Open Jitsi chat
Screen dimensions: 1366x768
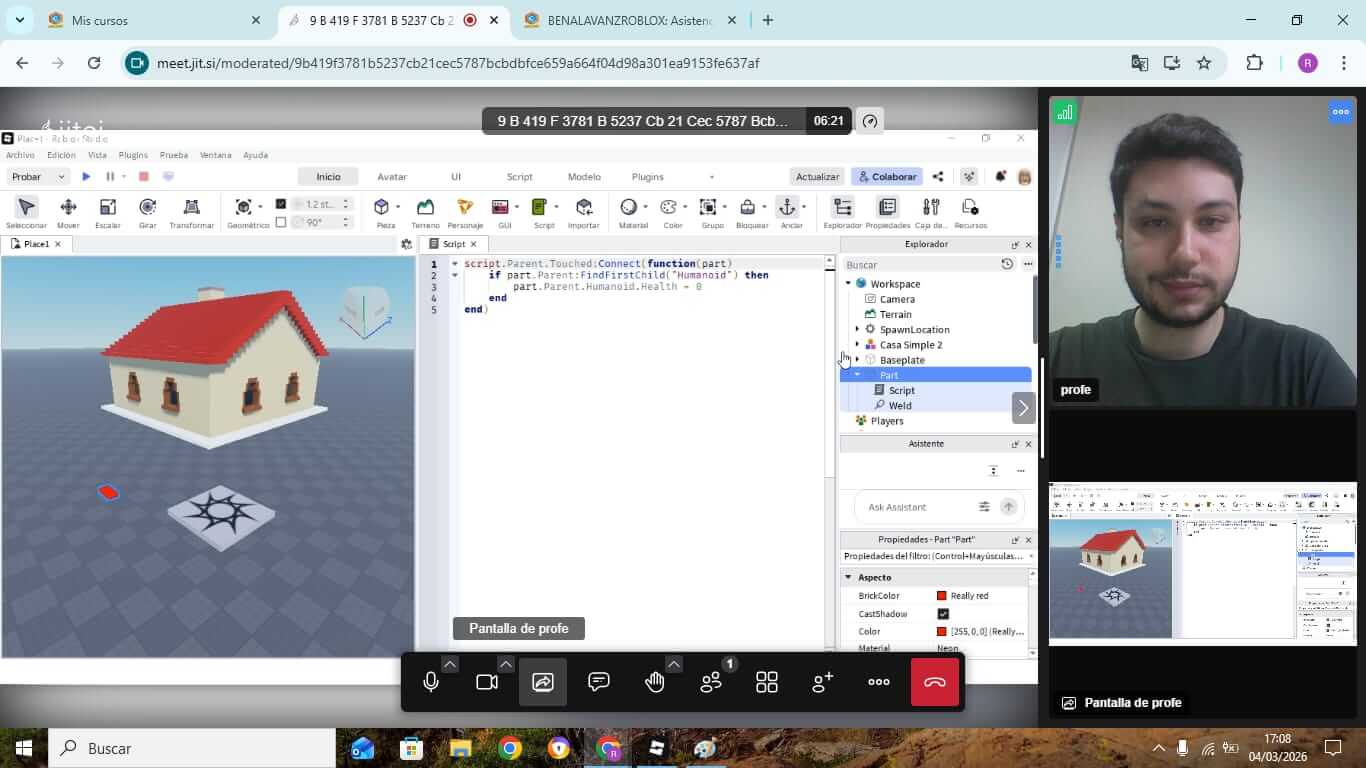(599, 682)
